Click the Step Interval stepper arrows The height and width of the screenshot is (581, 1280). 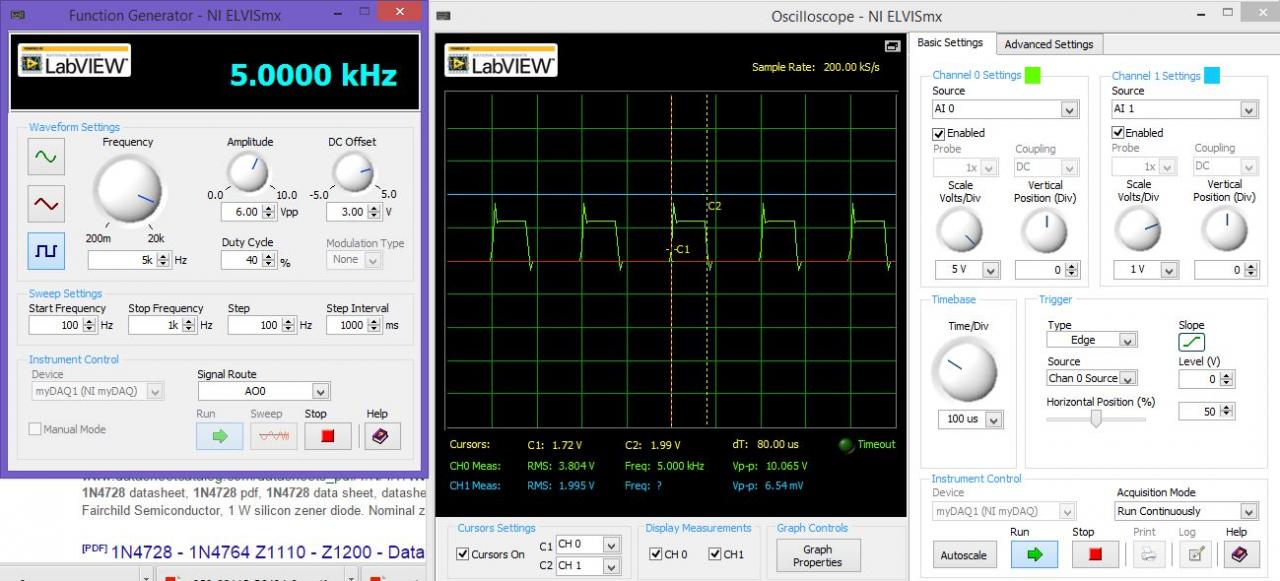click(375, 325)
